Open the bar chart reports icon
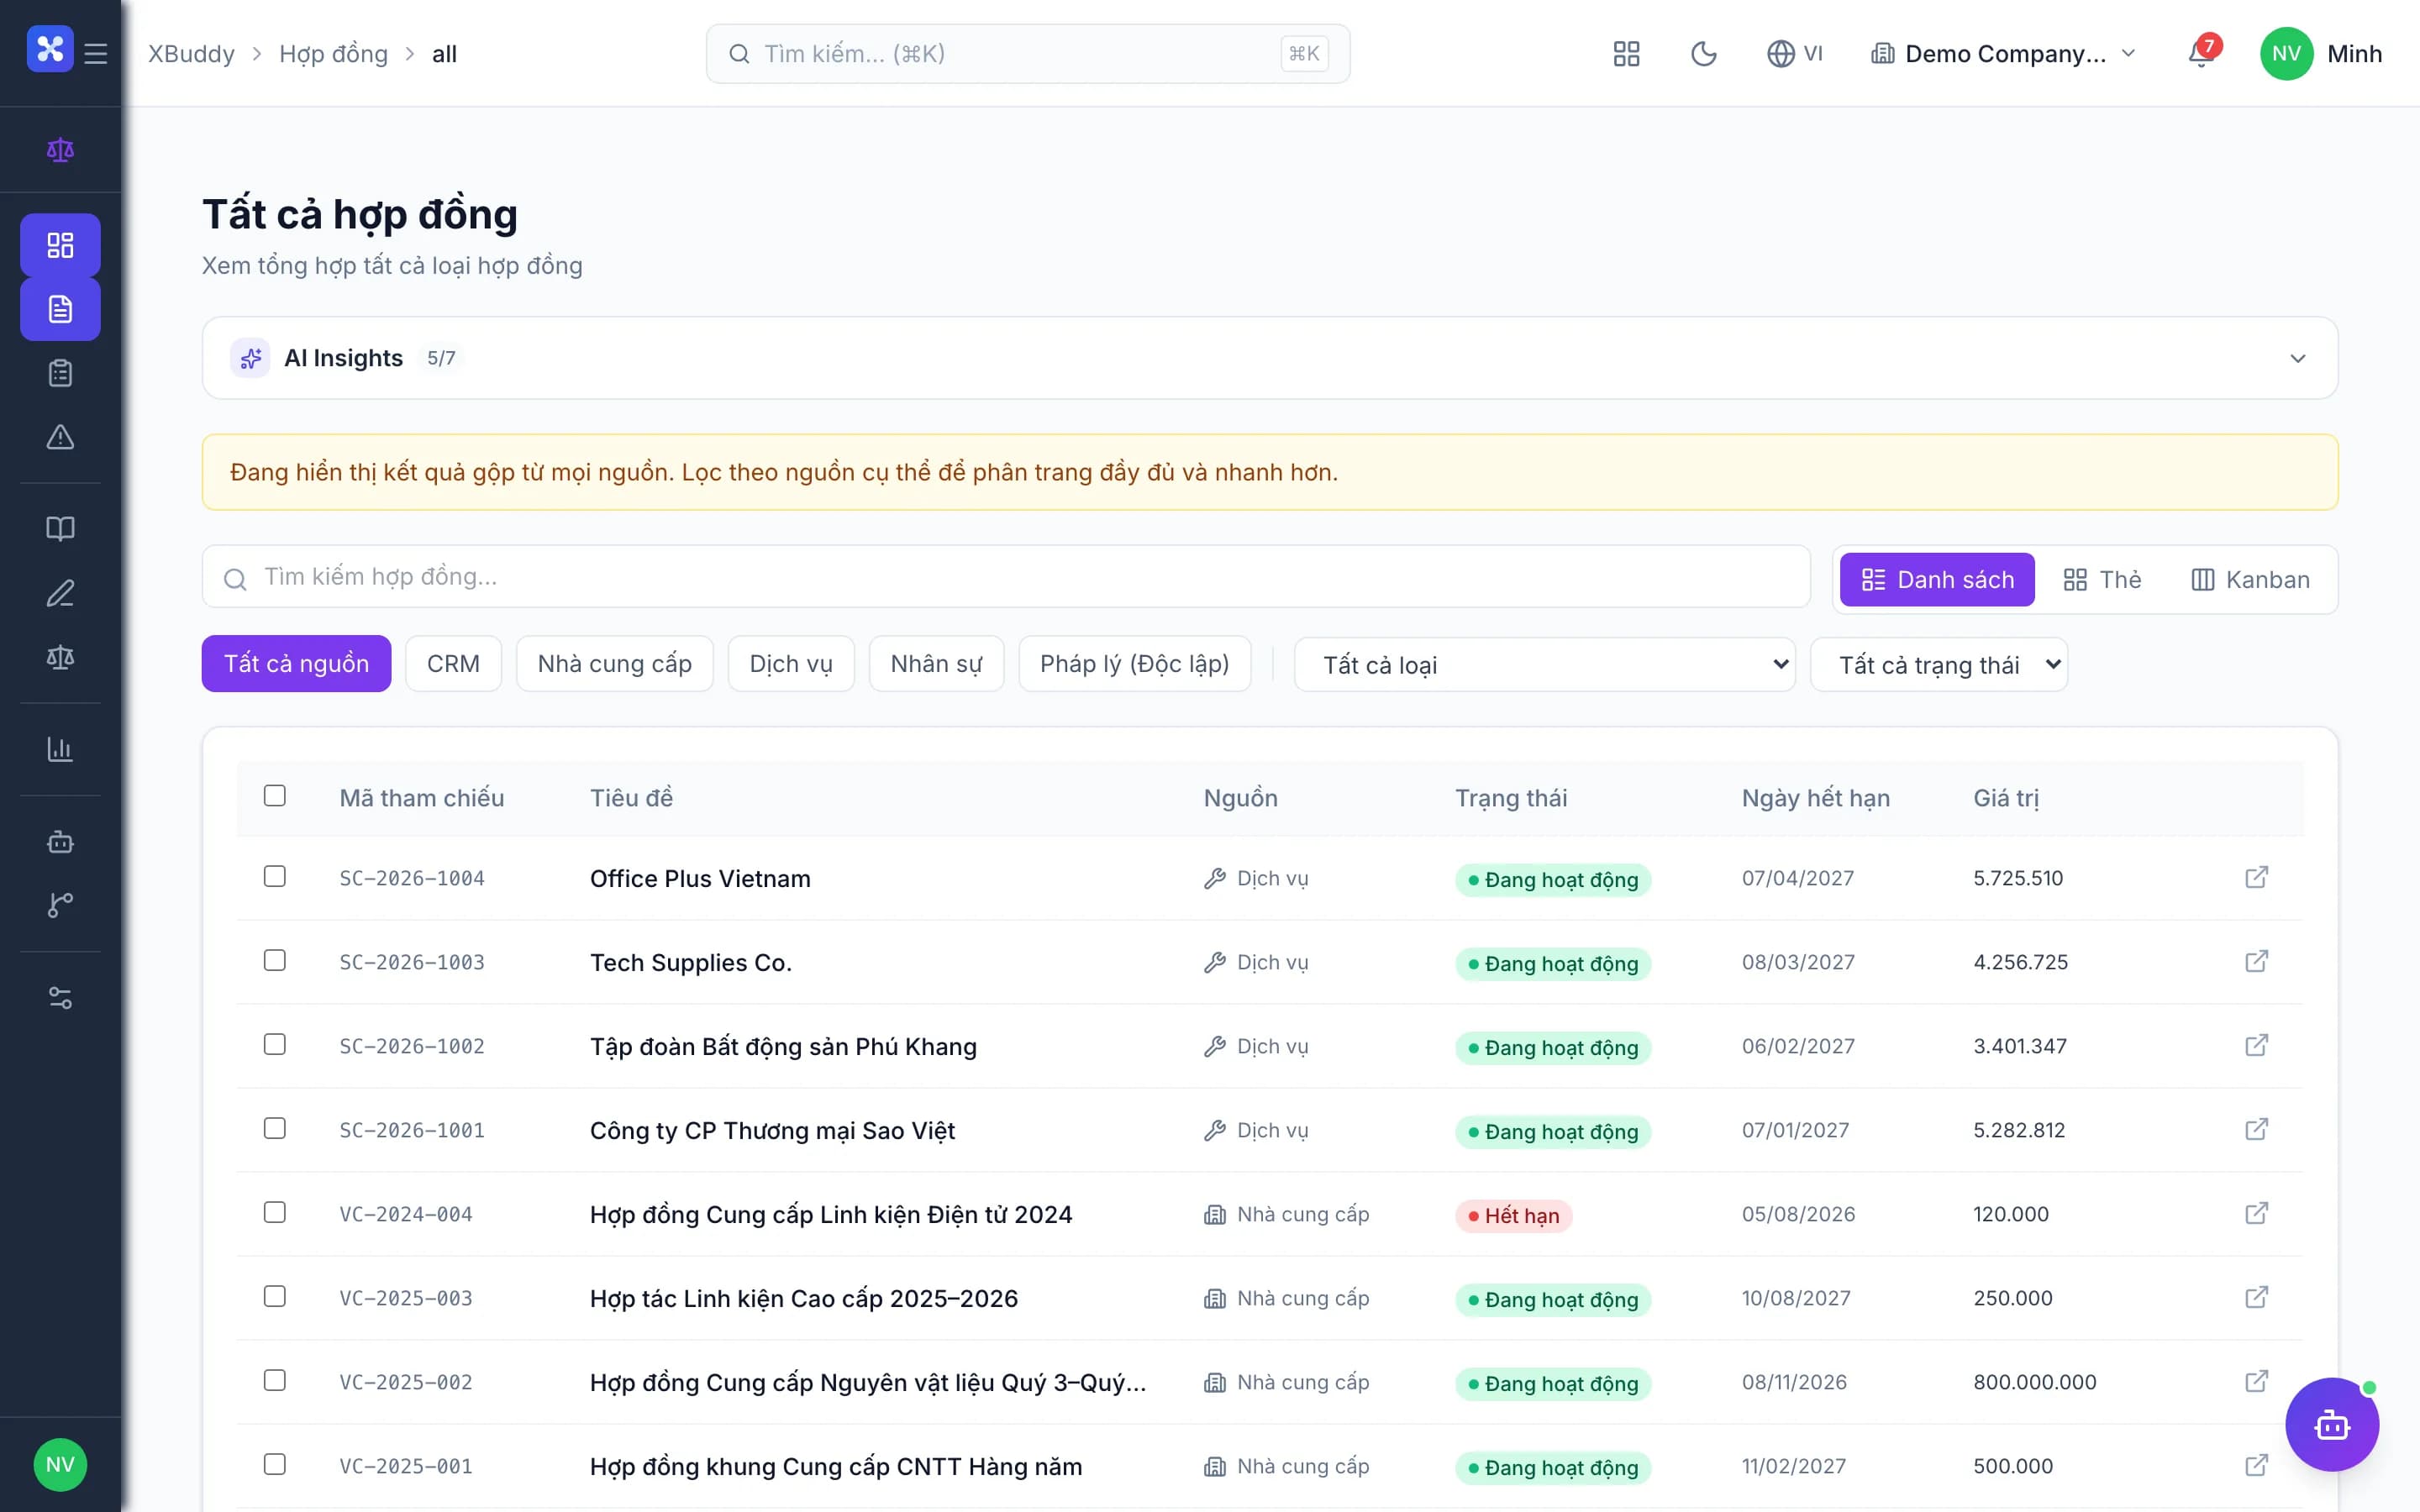The image size is (2420, 1512). point(60,749)
